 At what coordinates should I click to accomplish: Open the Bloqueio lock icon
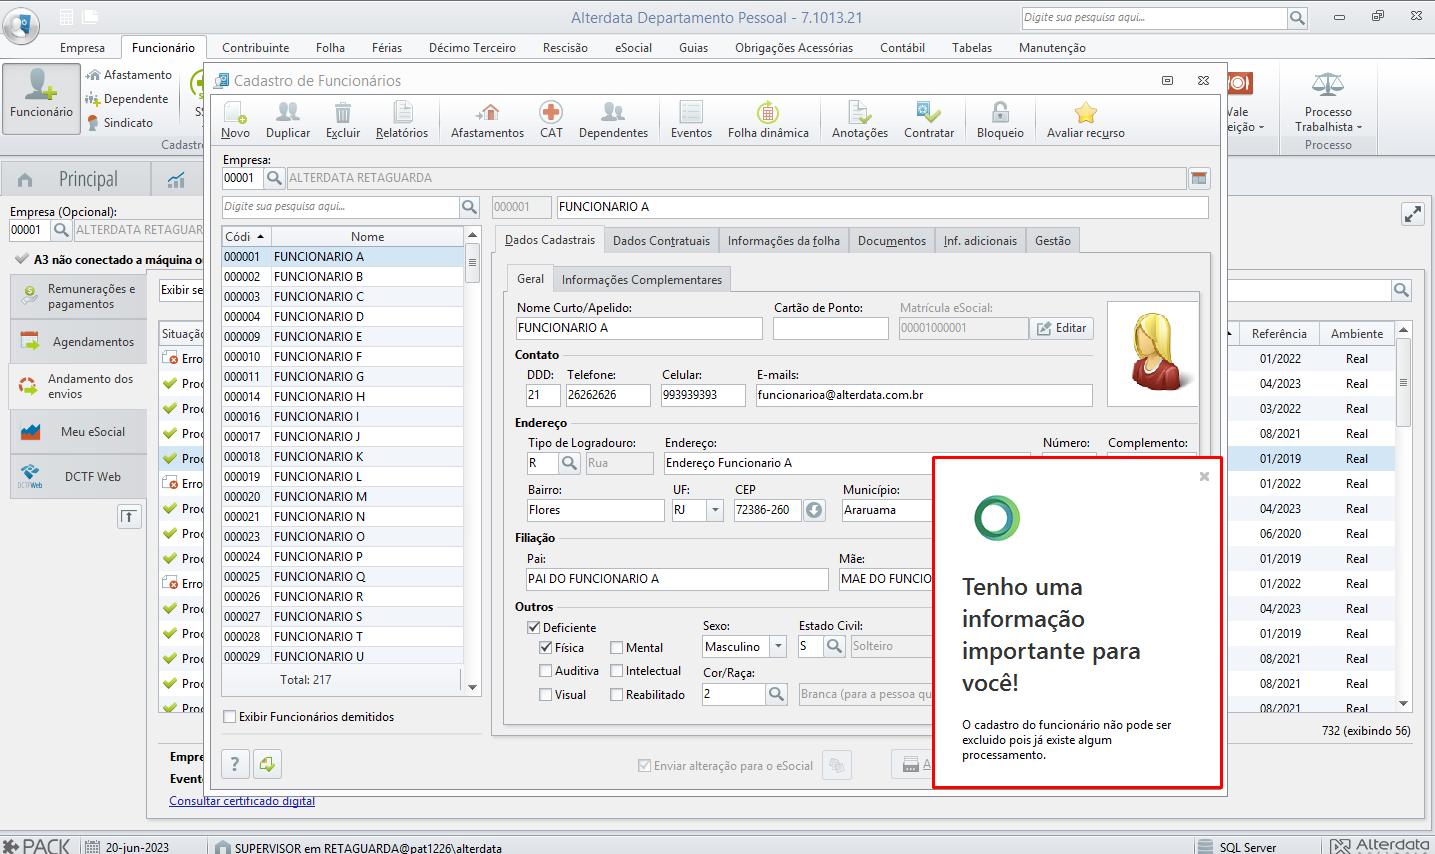[1000, 119]
